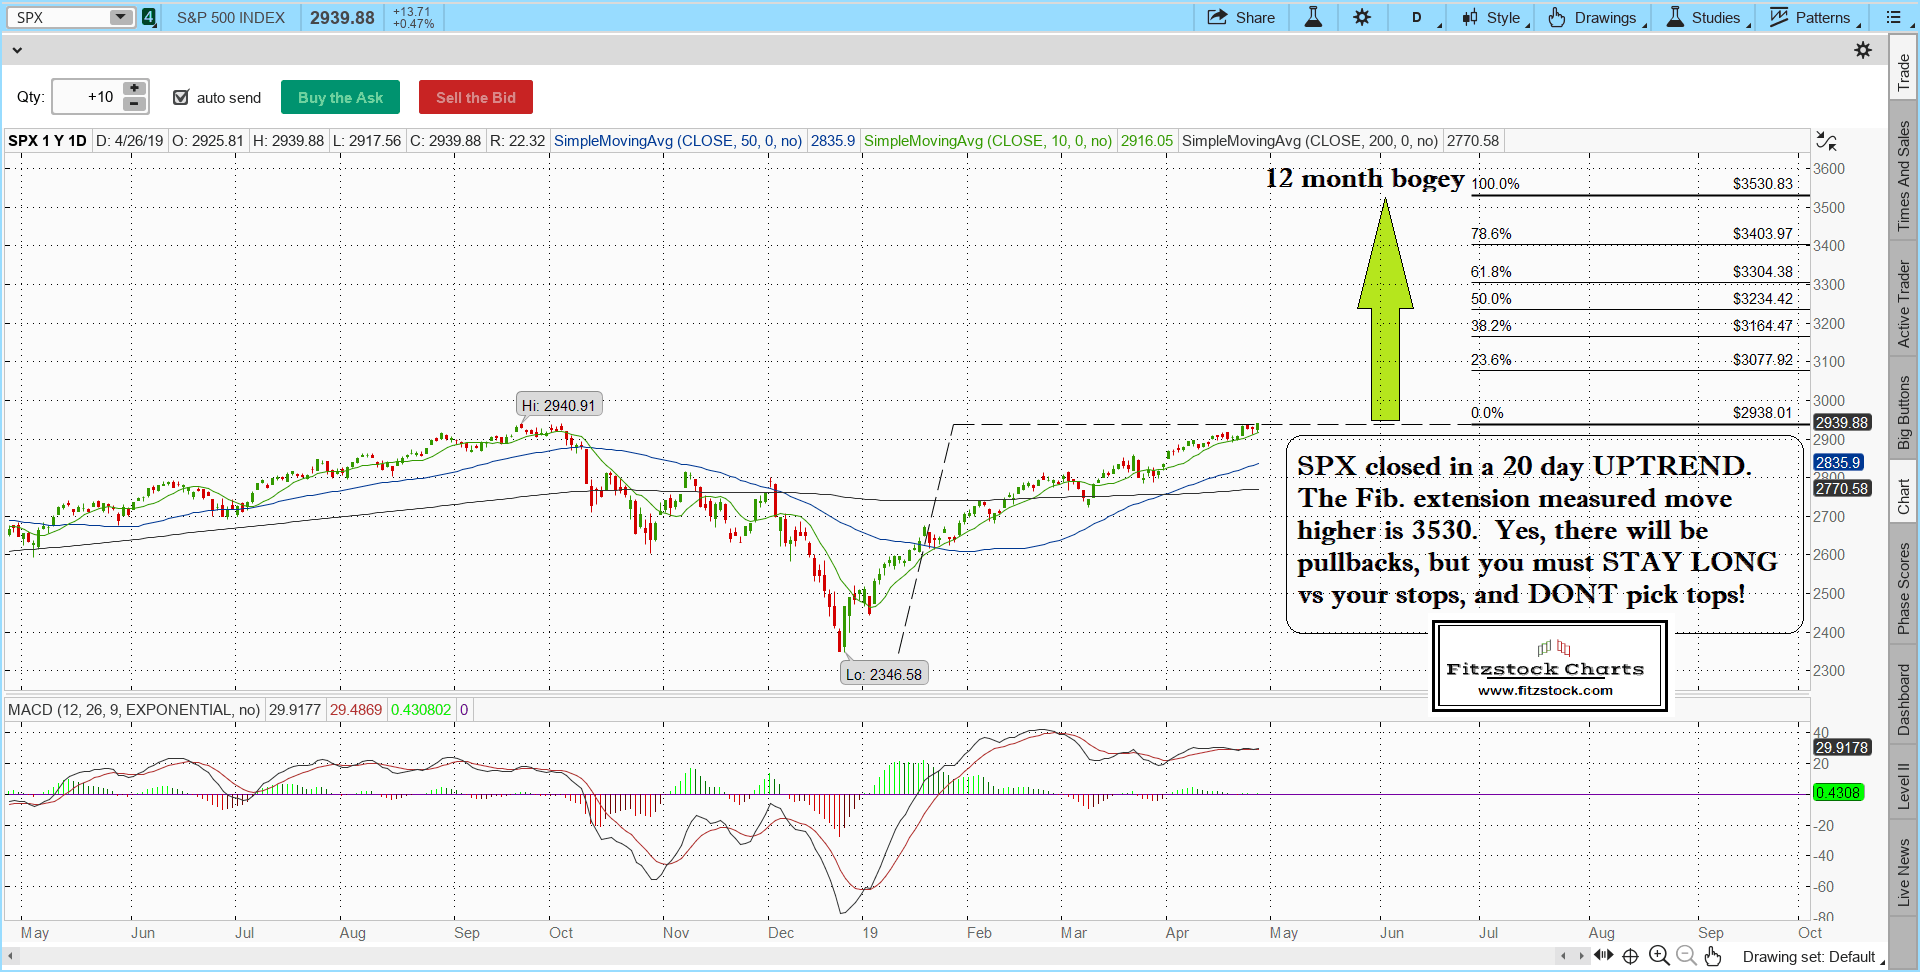
Task: Increase quantity with the plus stepper
Action: click(x=134, y=89)
